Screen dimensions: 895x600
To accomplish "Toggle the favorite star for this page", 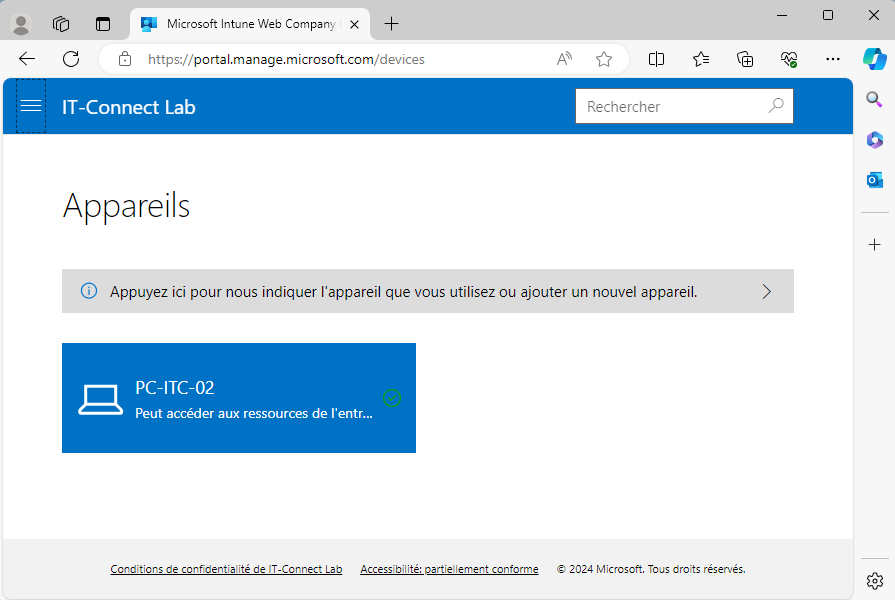I will click(x=604, y=59).
